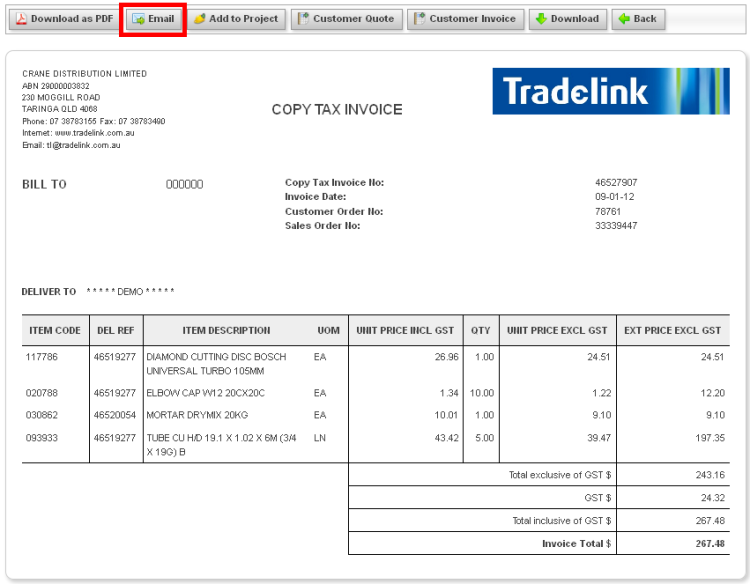750x584 pixels.
Task: Open the Download as PDF button label
Action: 72,19
